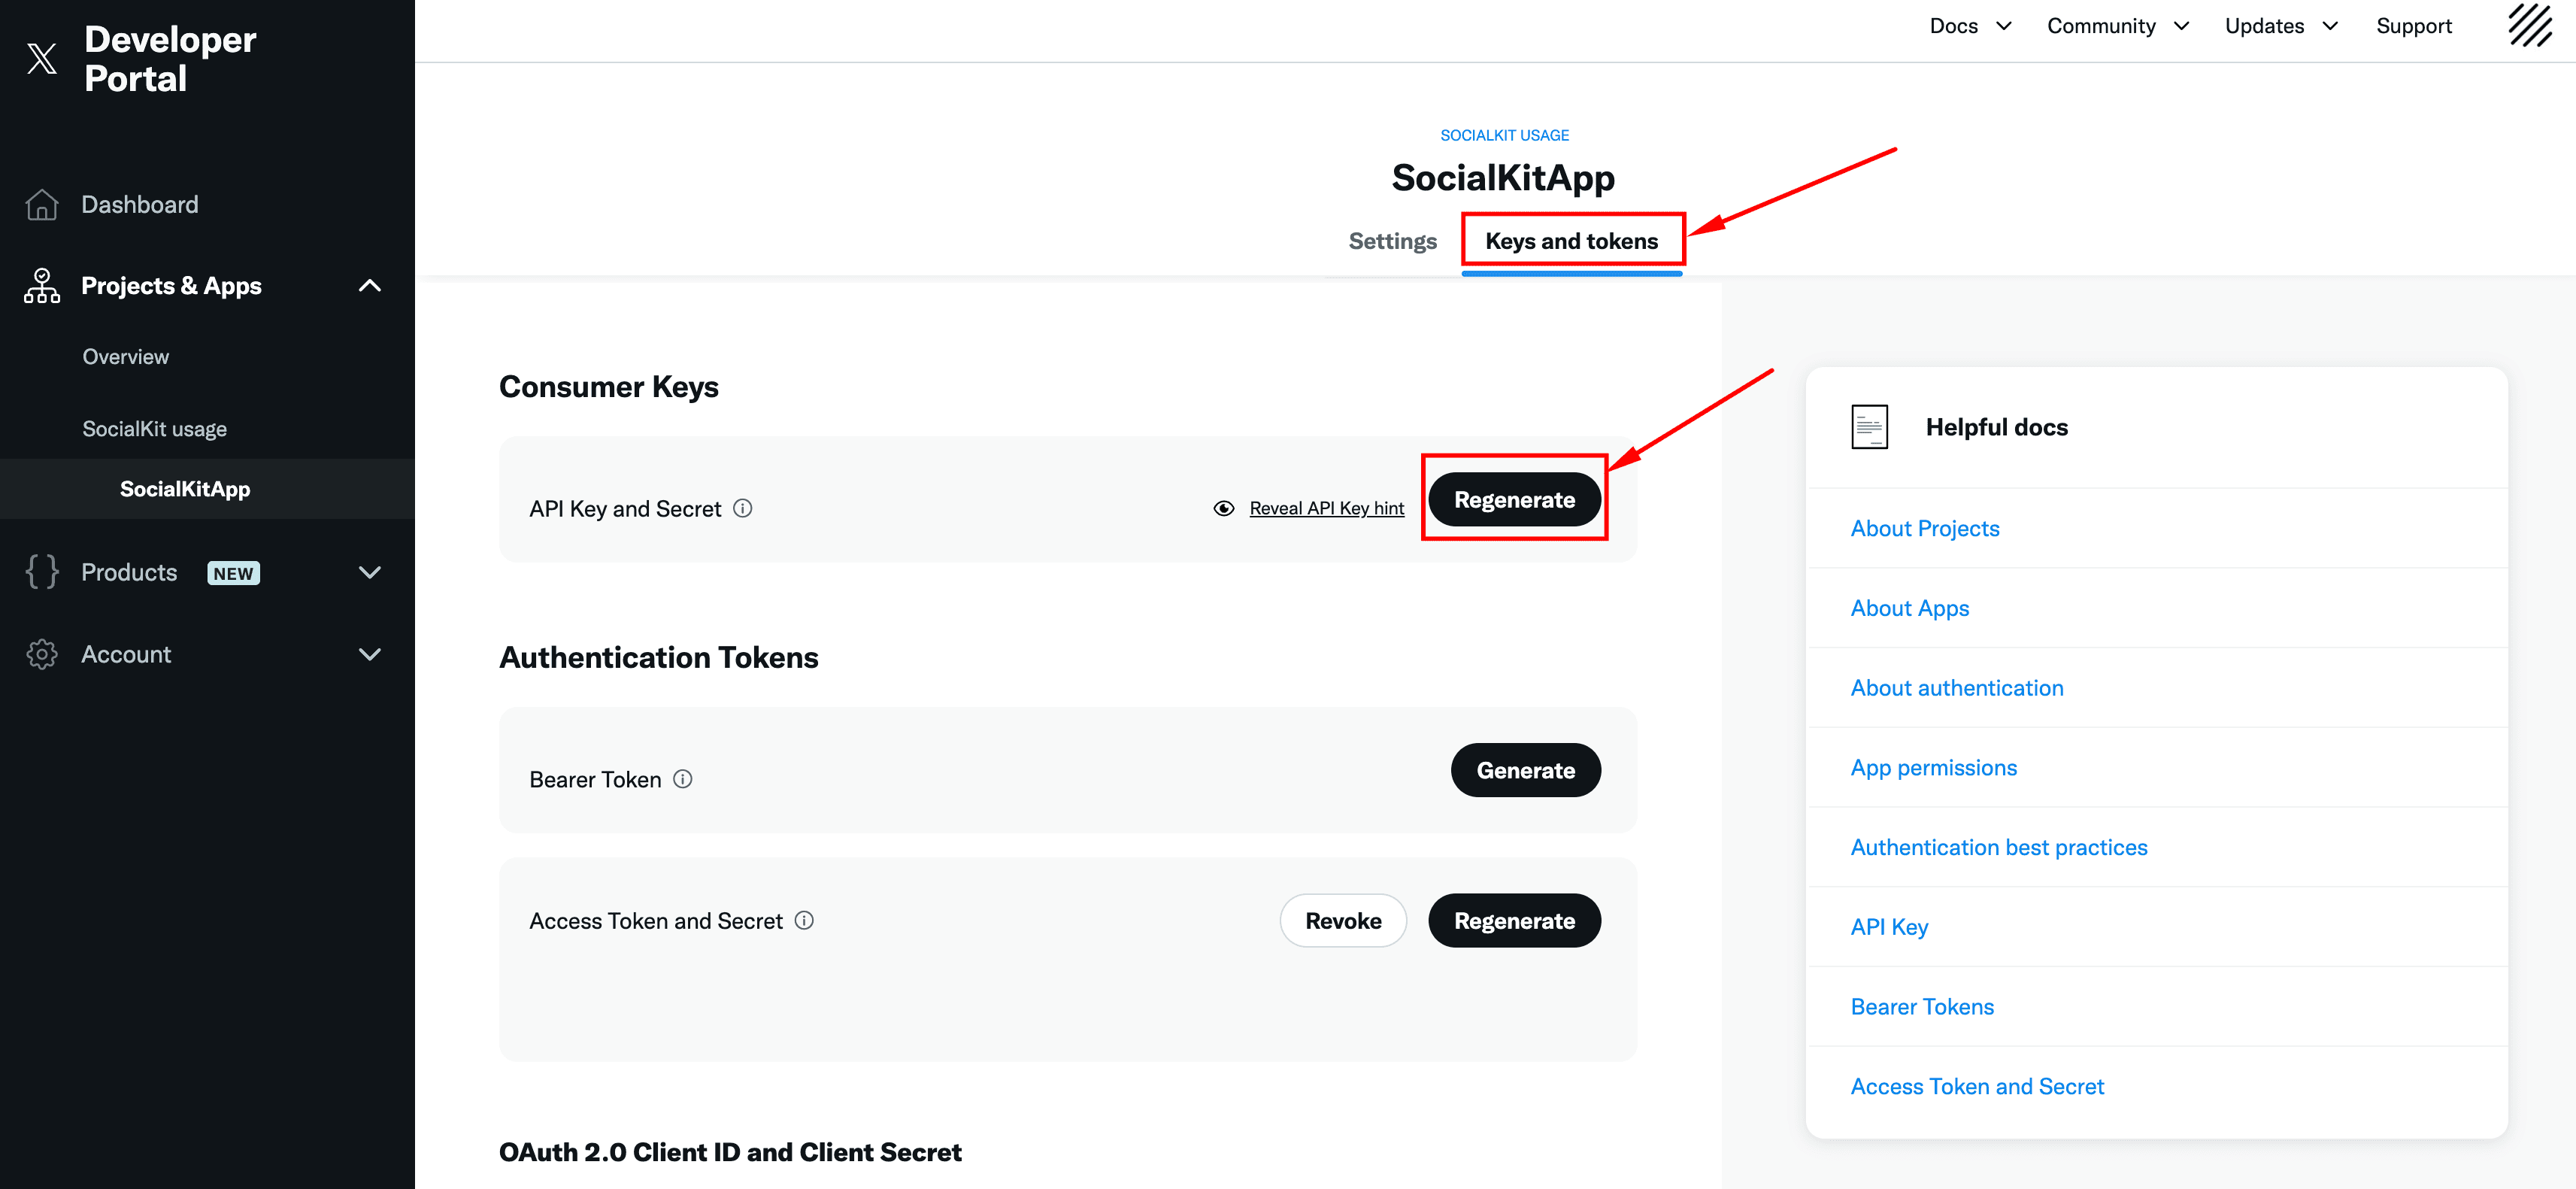Click the X logo in Developer Portal header
The width and height of the screenshot is (2576, 1189).
tap(42, 58)
